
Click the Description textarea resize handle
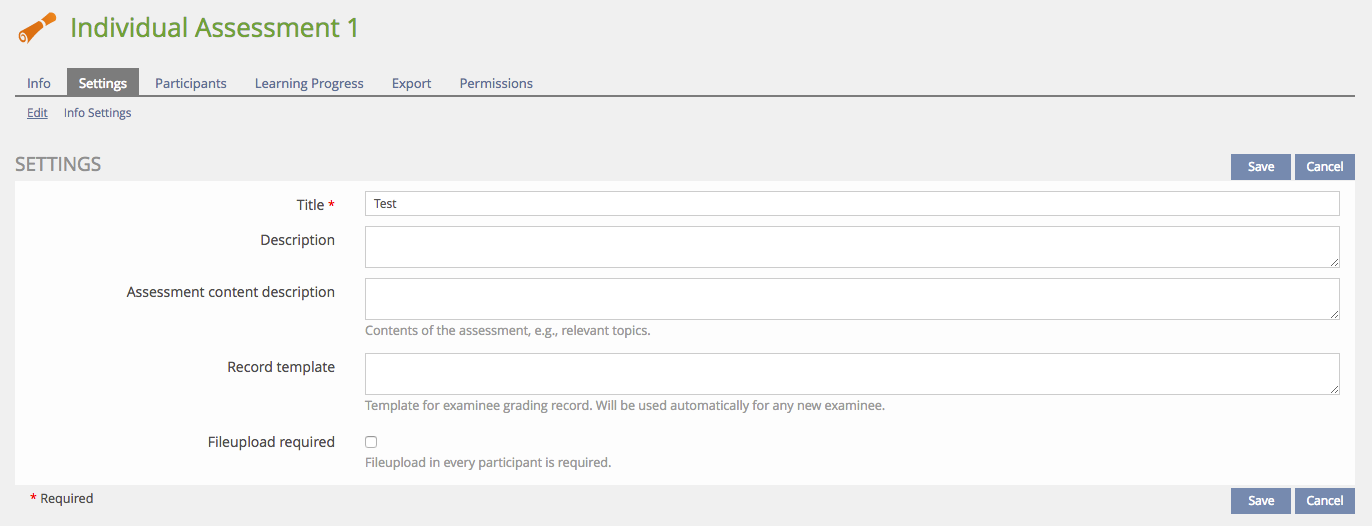[x=1334, y=262]
